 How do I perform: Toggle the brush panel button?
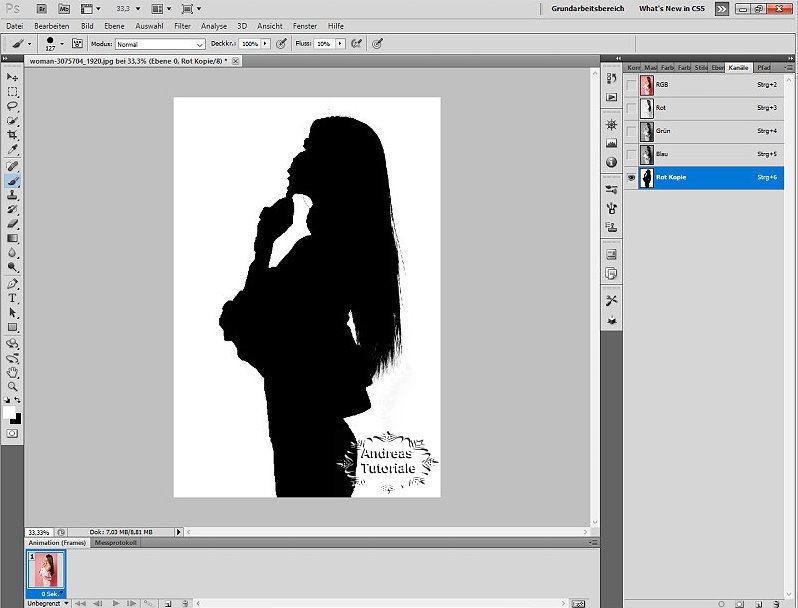(77, 44)
